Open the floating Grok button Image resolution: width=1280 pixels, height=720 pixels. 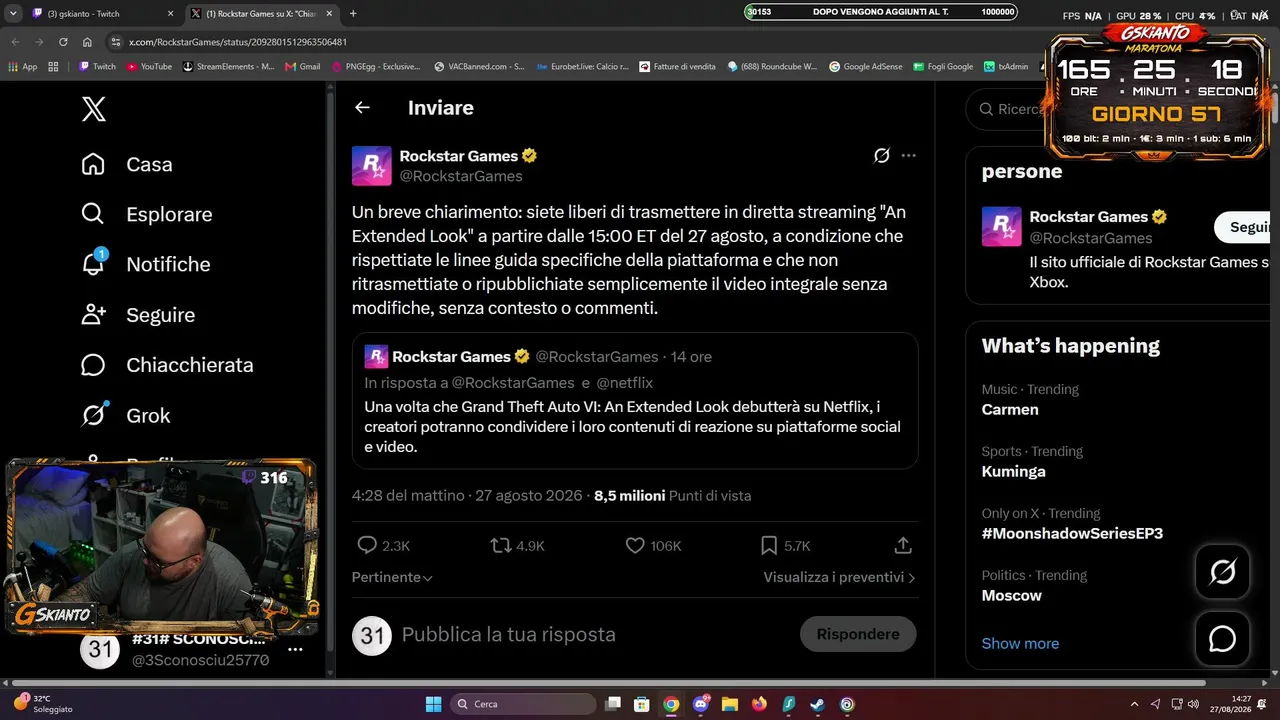[x=1222, y=572]
